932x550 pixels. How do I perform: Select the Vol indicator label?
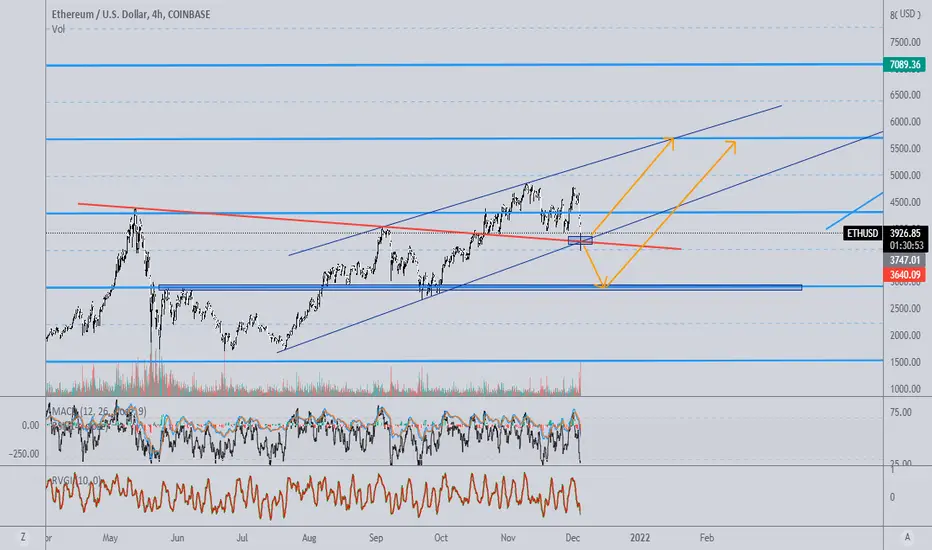tap(58, 29)
